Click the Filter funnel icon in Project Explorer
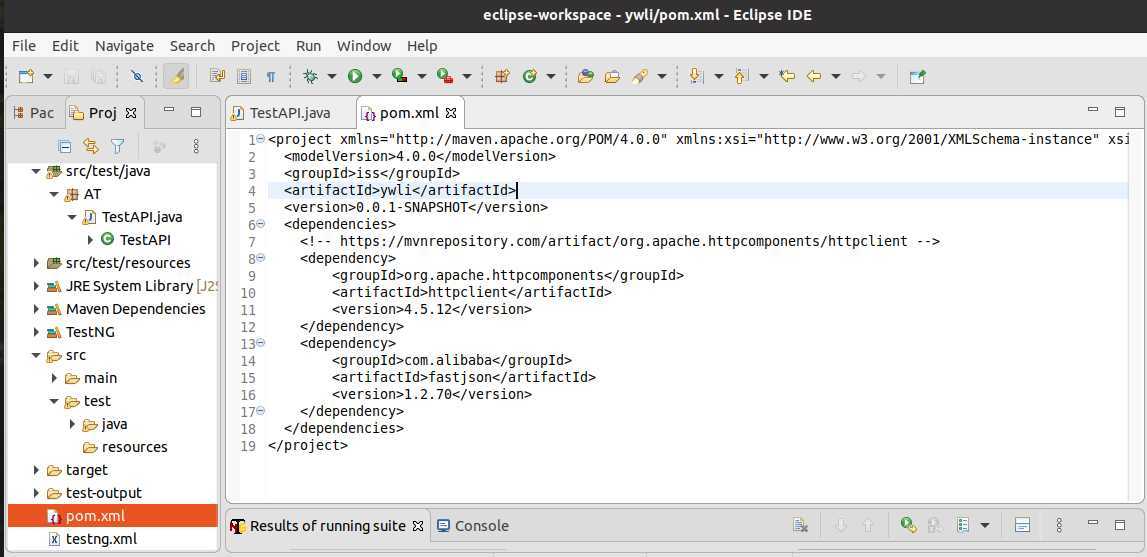This screenshot has height=557, width=1147. (117, 146)
